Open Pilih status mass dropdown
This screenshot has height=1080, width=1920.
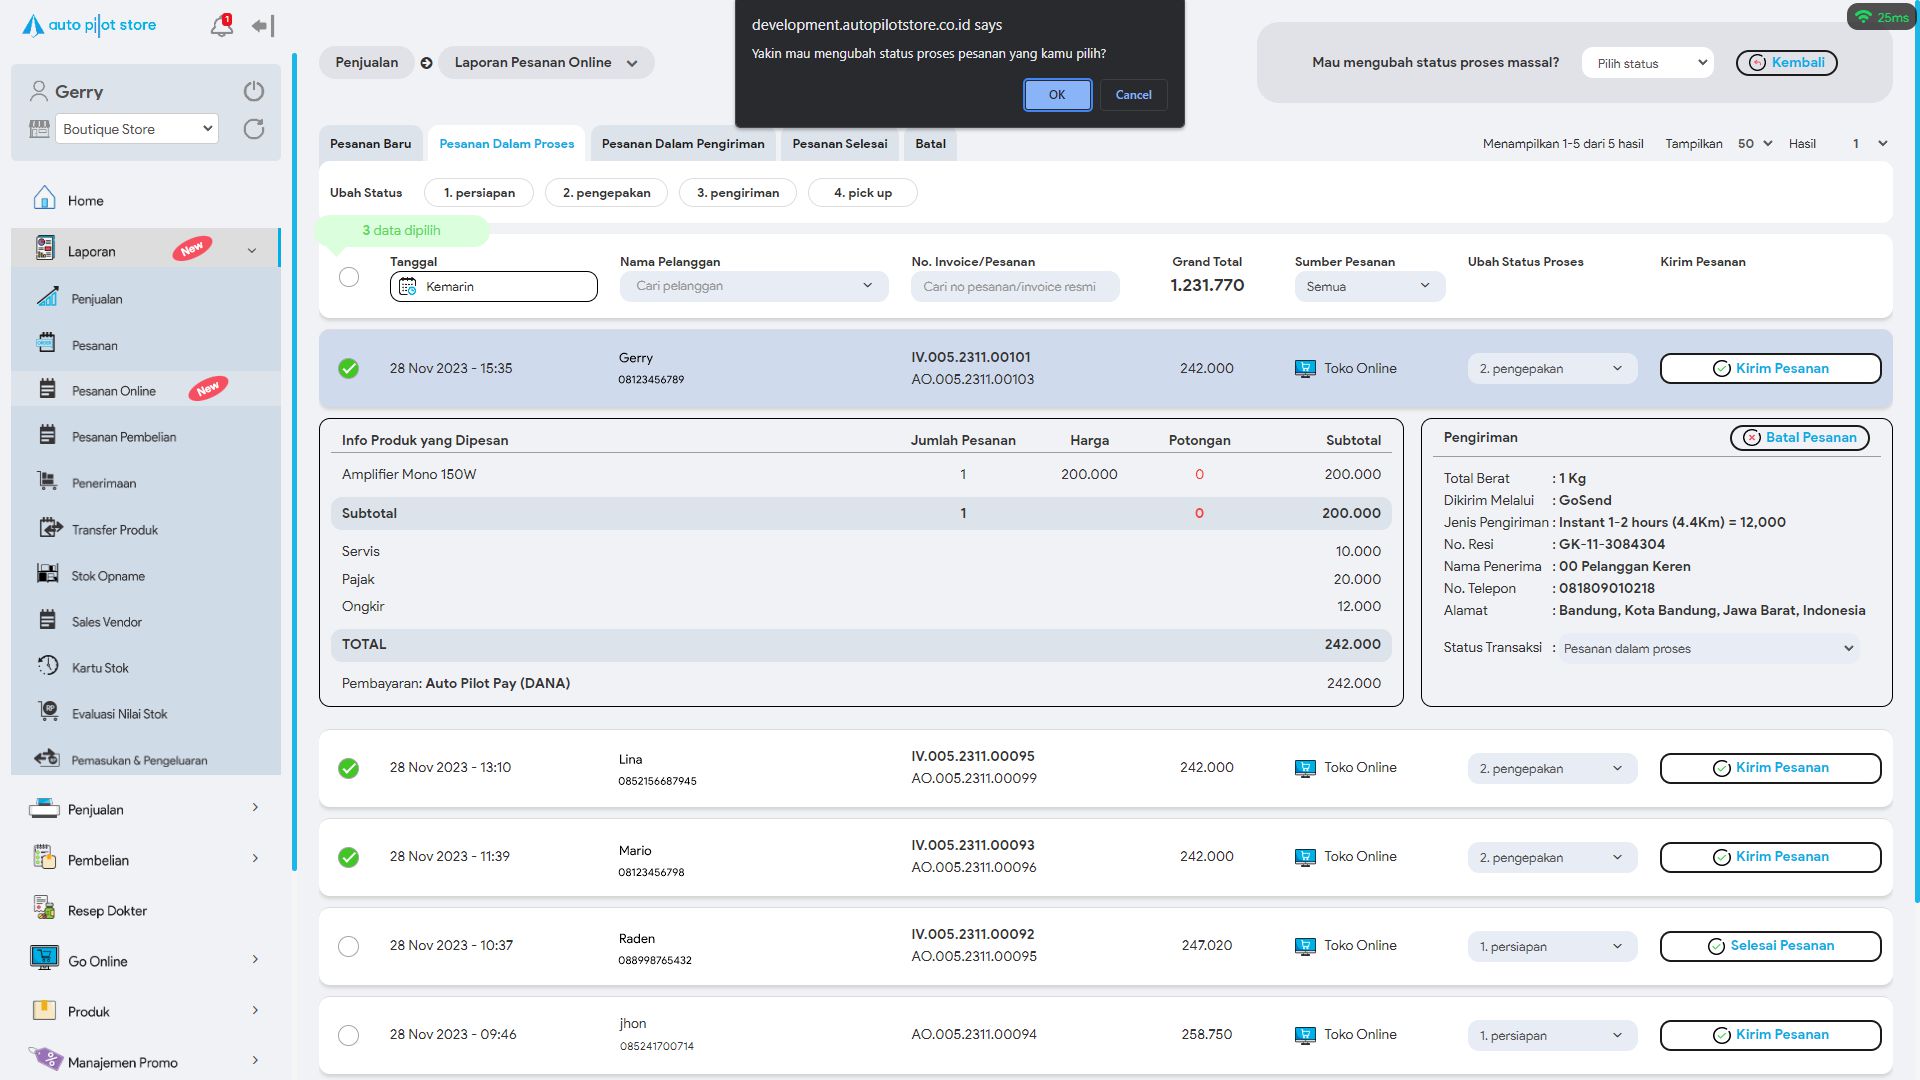[x=1647, y=63]
